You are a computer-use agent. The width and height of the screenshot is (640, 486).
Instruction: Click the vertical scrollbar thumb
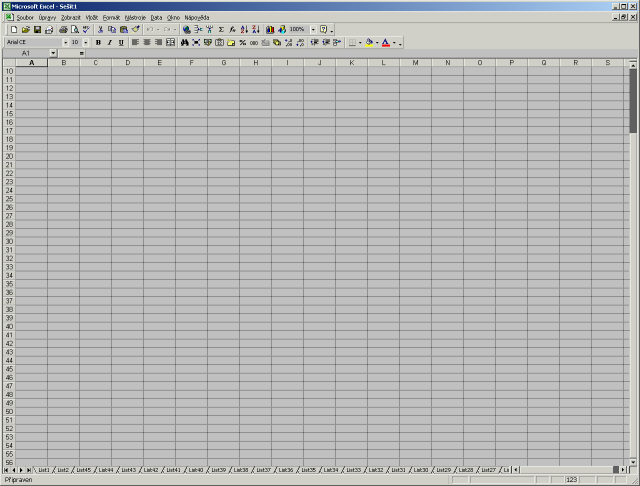(633, 100)
